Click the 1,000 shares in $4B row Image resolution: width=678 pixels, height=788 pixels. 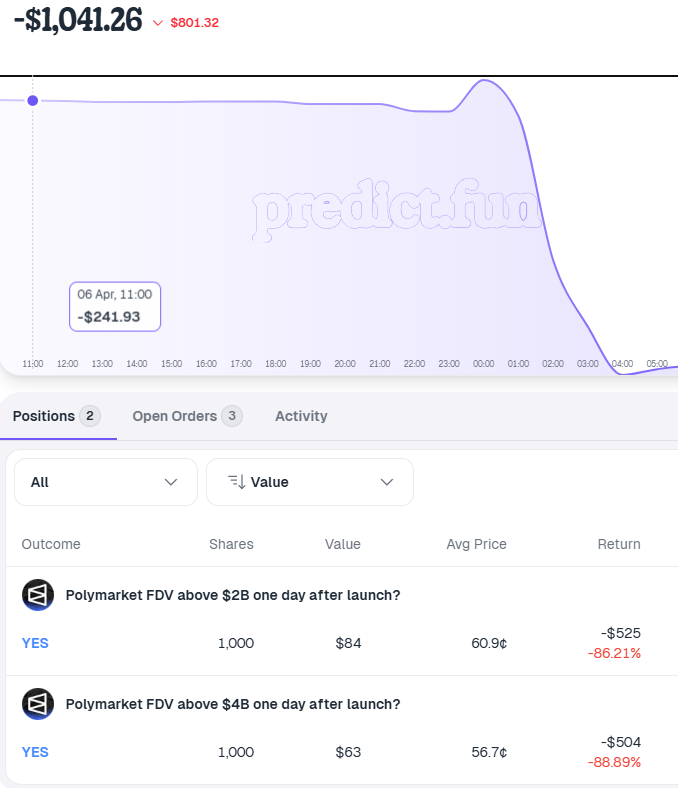(236, 752)
